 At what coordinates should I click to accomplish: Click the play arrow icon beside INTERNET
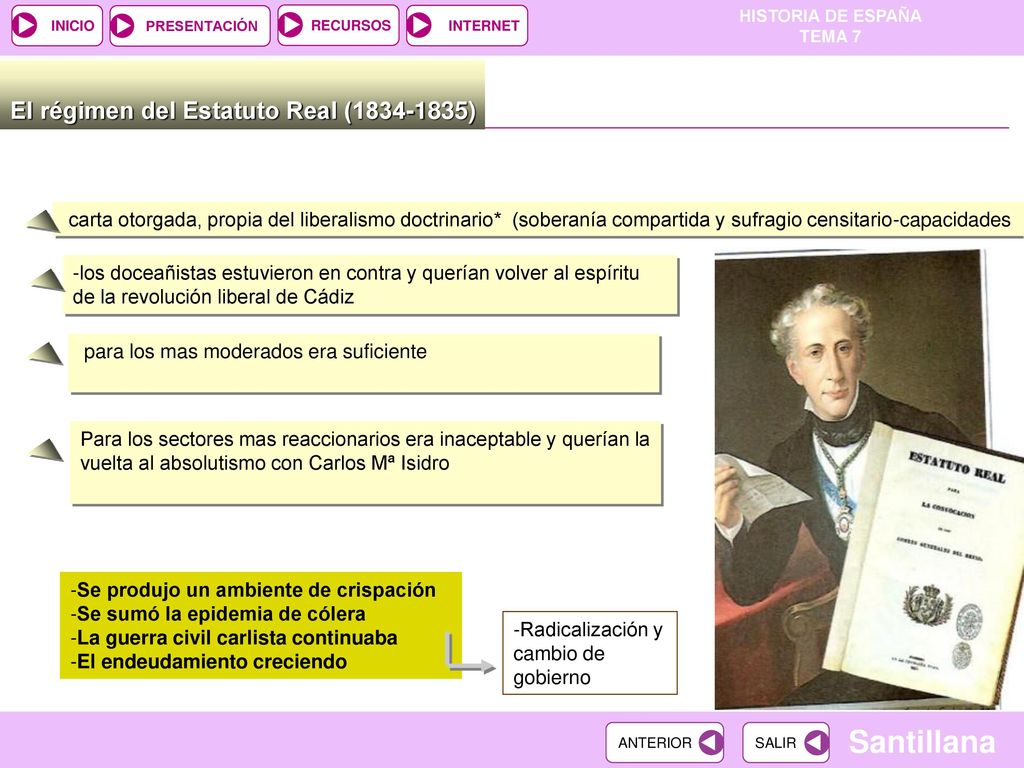419,25
